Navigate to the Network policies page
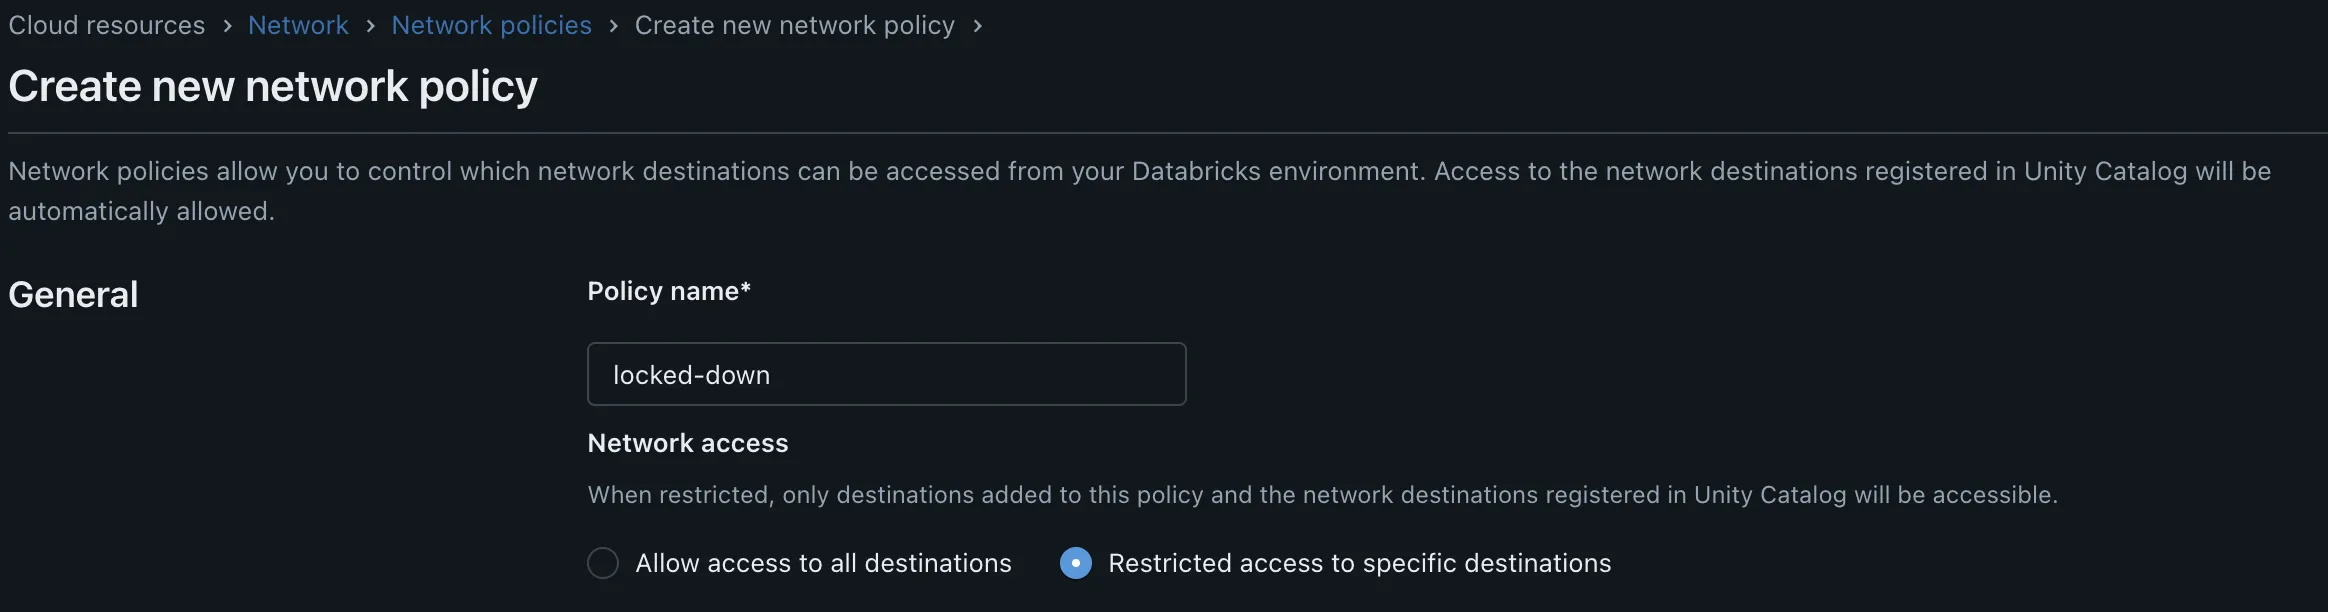This screenshot has width=2328, height=612. coord(491,26)
